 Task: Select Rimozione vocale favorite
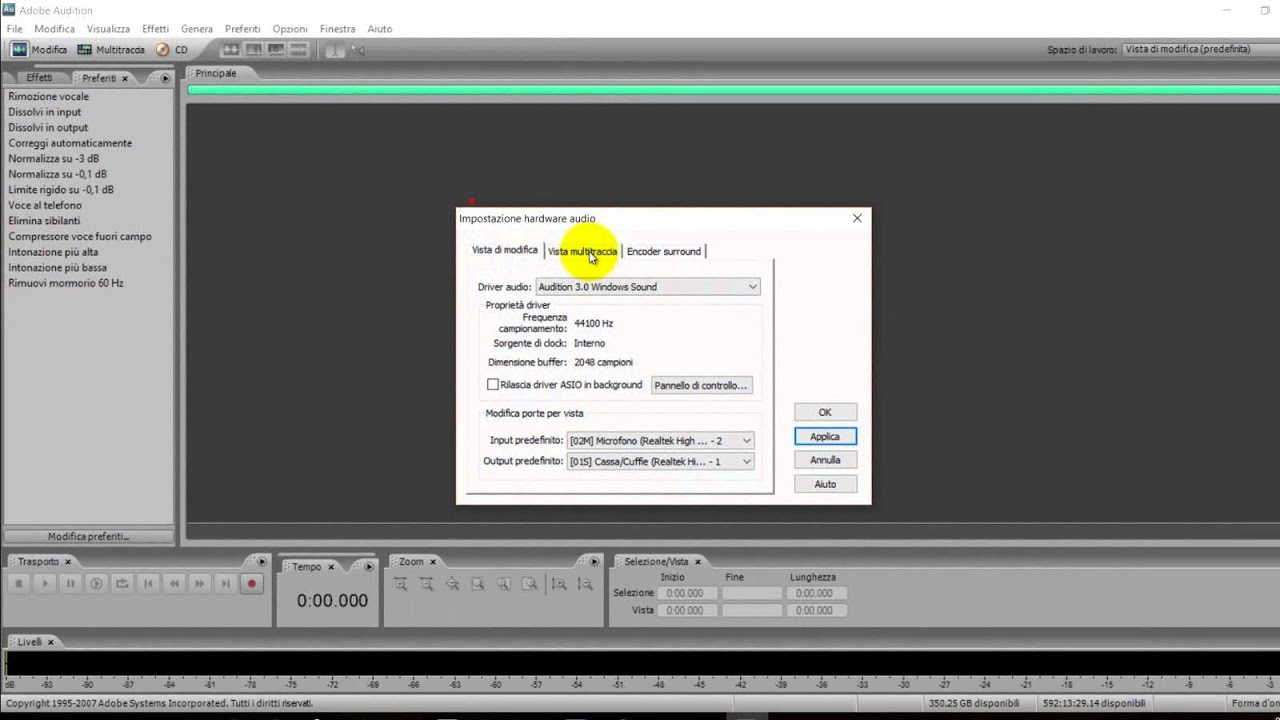[49, 97]
